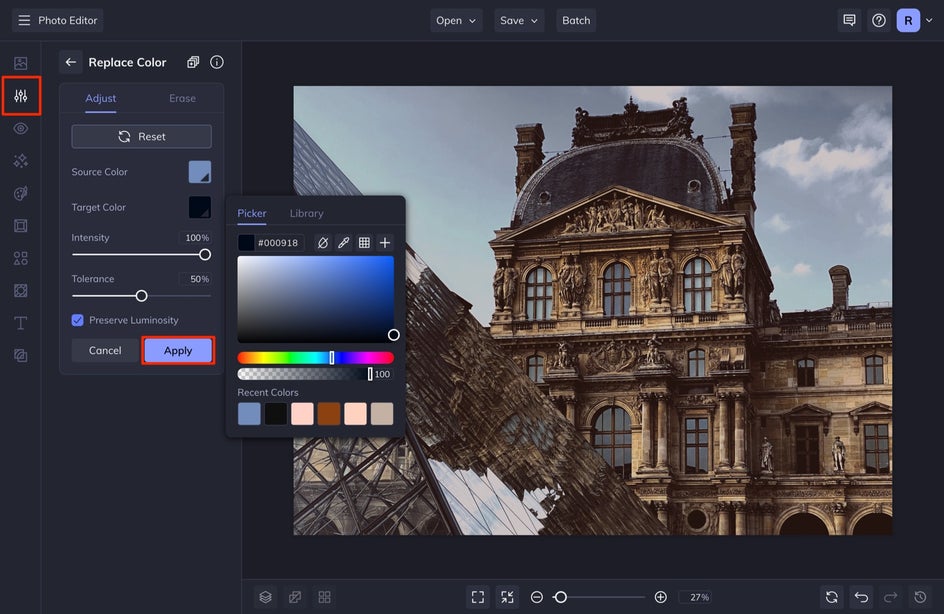
Task: Open the history clock icon
Action: tap(920, 597)
